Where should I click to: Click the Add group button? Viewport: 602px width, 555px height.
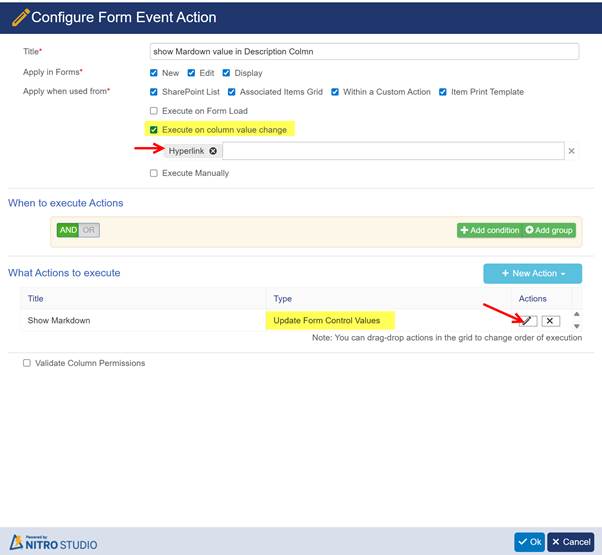(x=549, y=230)
